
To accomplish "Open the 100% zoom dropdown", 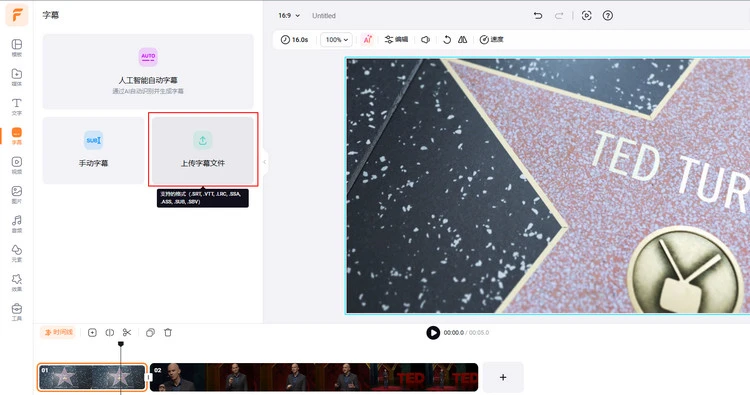I will point(336,39).
